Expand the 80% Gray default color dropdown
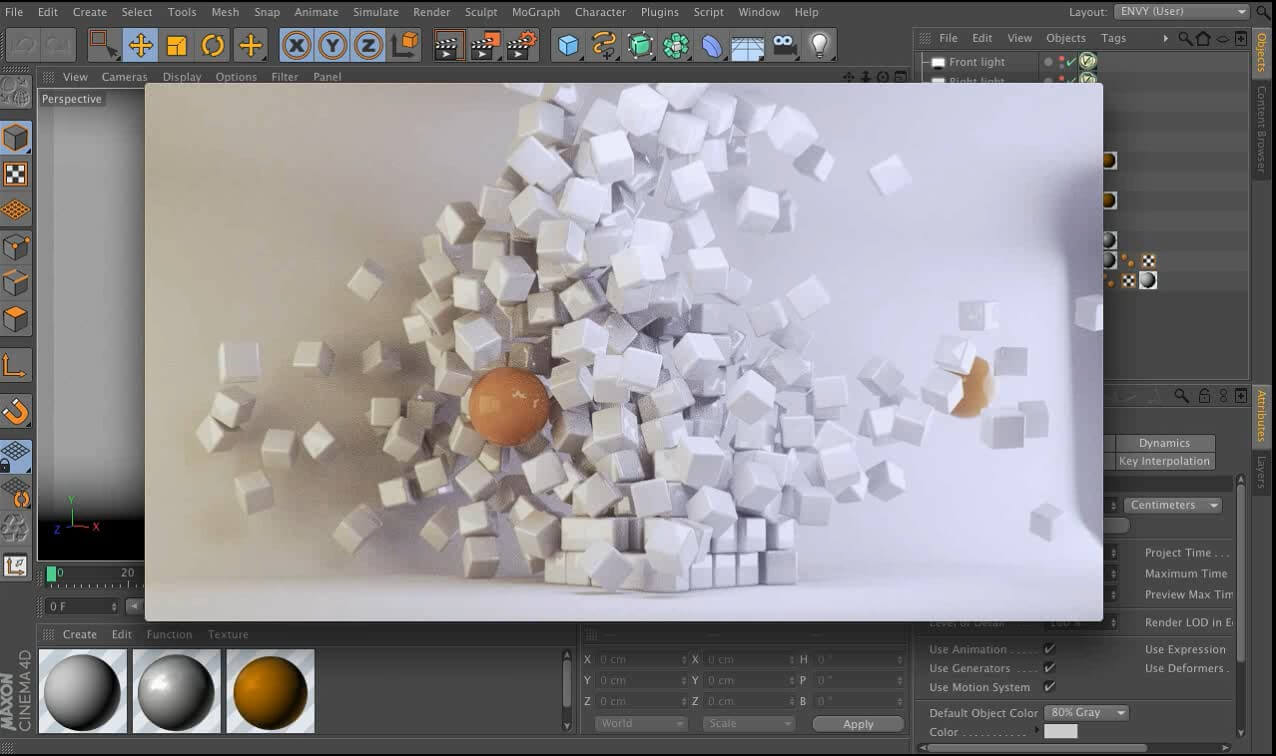This screenshot has width=1276, height=756. click(1086, 713)
